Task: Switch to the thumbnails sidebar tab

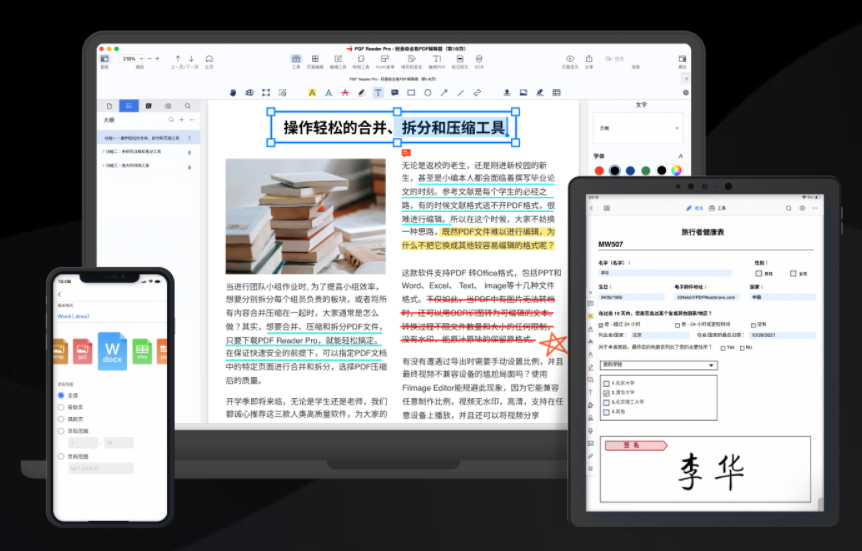Action: coord(109,106)
